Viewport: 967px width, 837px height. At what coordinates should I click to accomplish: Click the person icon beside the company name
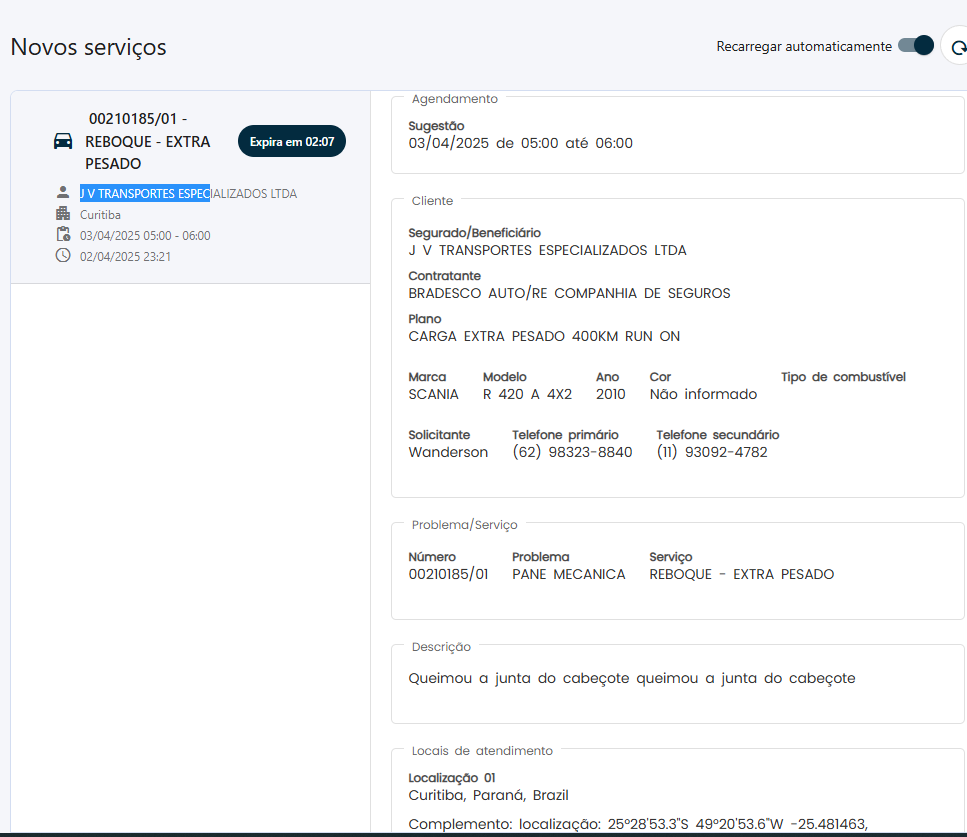(x=63, y=193)
